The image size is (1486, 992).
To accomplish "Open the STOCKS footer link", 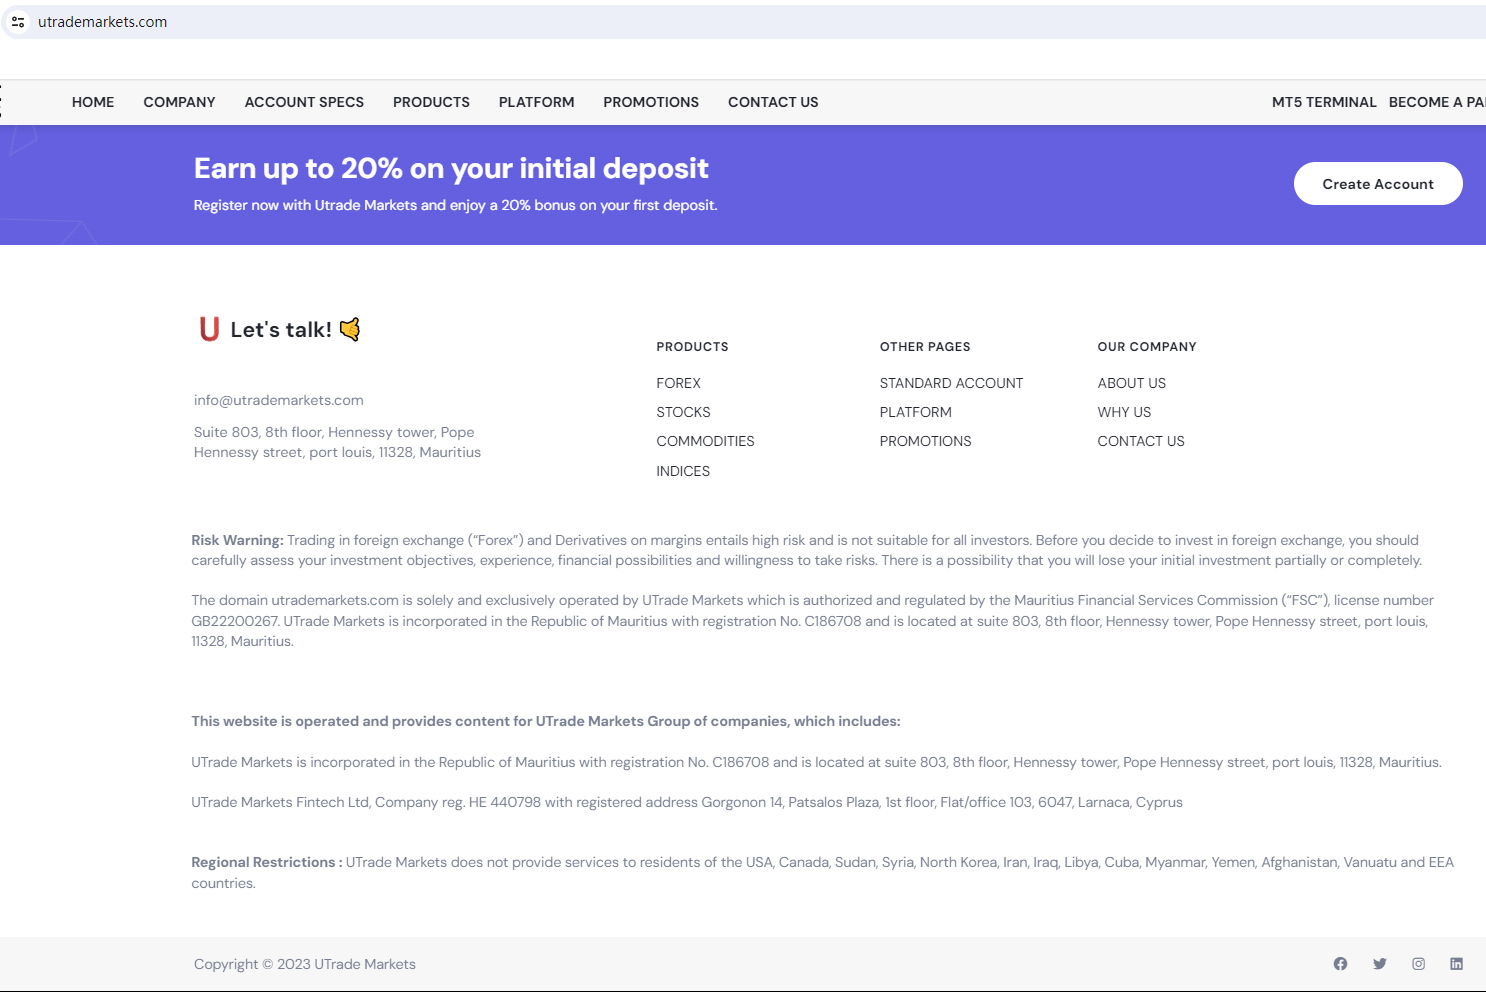I will coord(683,412).
